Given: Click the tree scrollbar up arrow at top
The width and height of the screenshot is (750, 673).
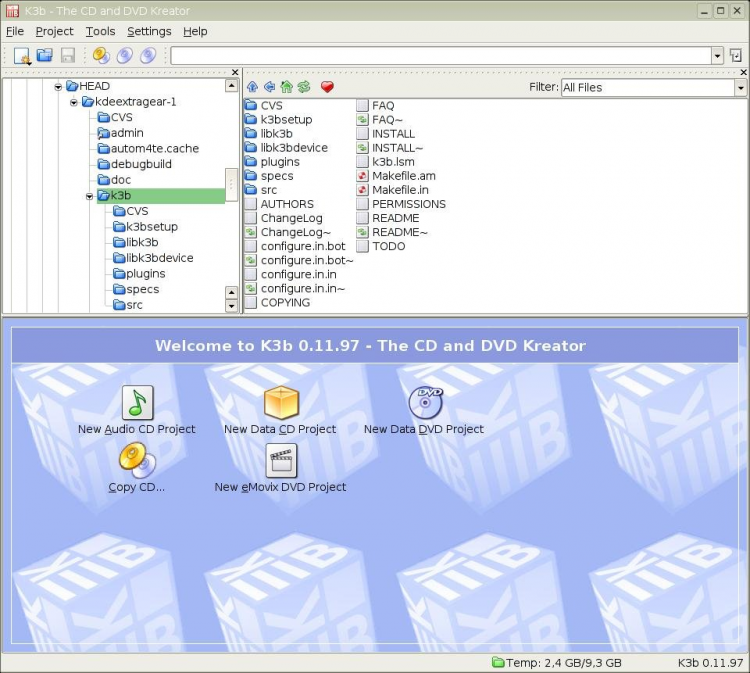Looking at the screenshot, I should (x=232, y=86).
